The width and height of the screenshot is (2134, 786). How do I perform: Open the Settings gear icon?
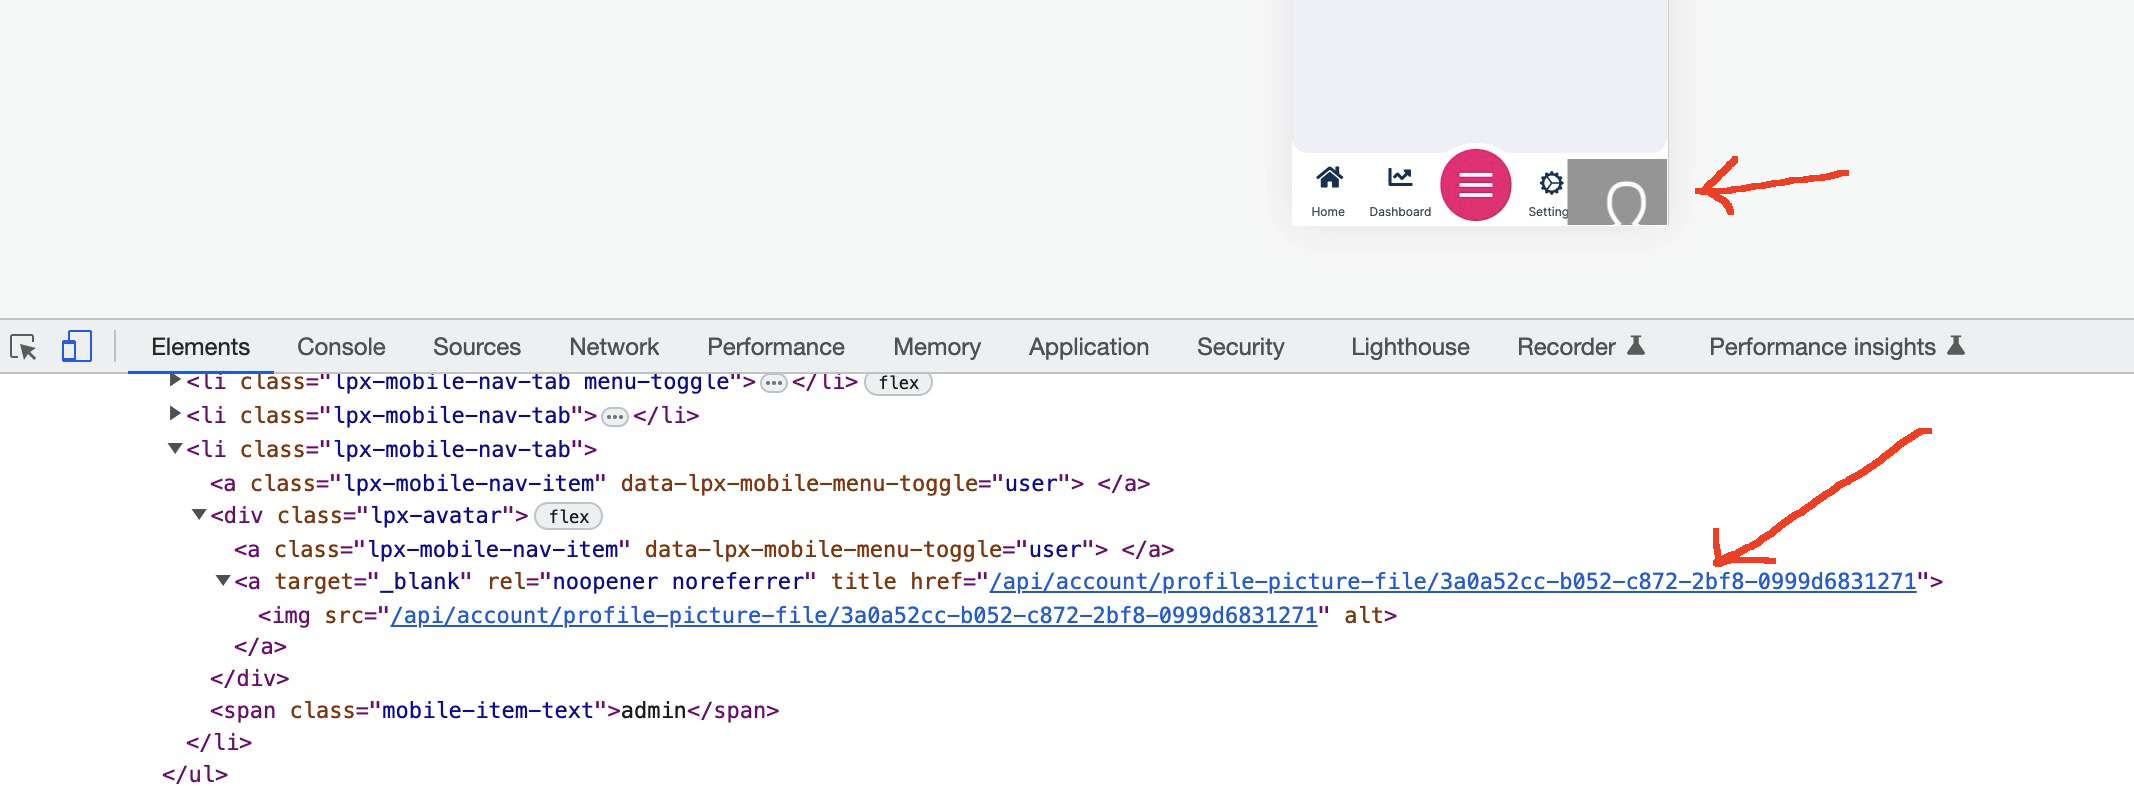[x=1550, y=183]
